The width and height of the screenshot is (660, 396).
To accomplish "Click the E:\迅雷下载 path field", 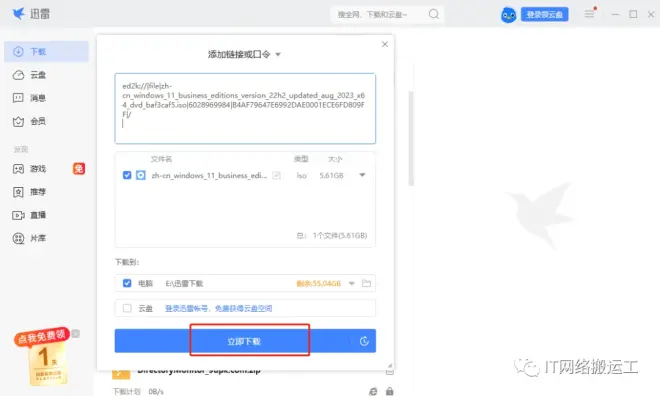I will (x=184, y=284).
